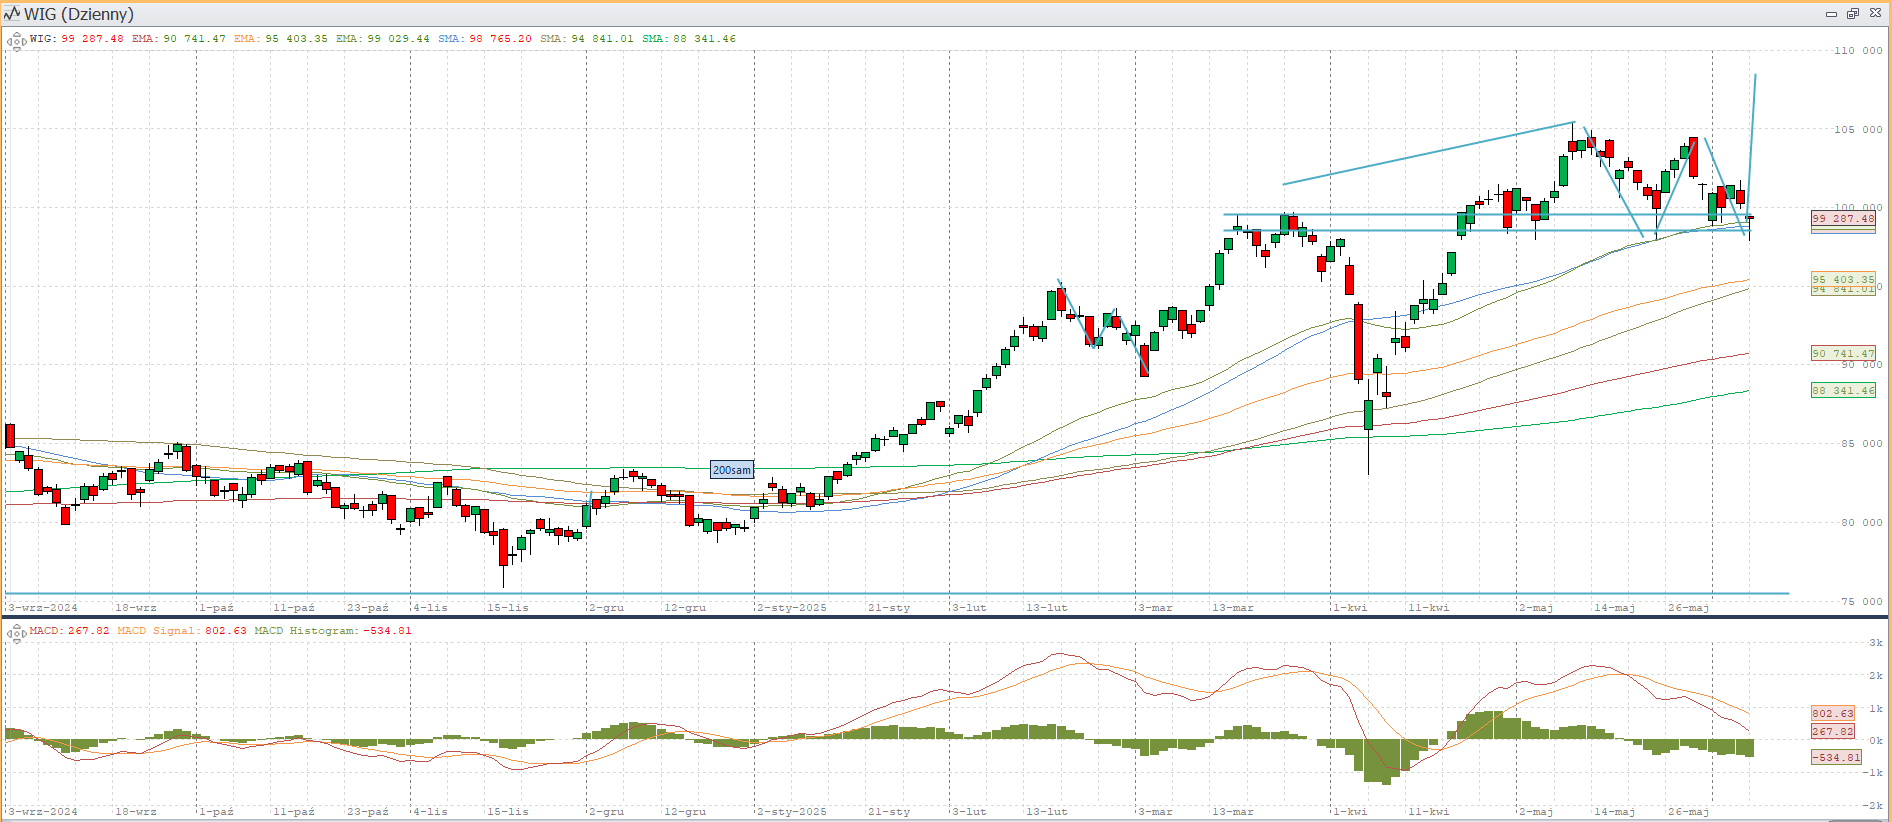Screen dimensions: 1892x822
Task: Click the pan control icon in the MACD panel
Action: 16,633
